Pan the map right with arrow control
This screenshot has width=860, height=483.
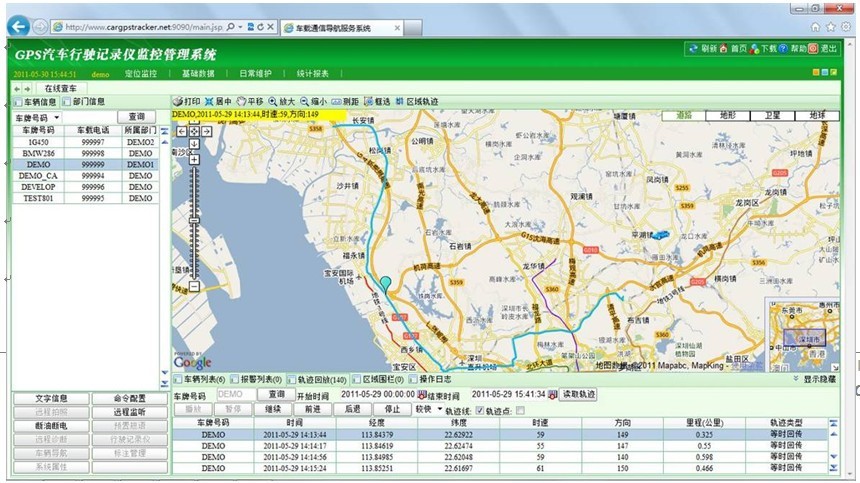[207, 132]
